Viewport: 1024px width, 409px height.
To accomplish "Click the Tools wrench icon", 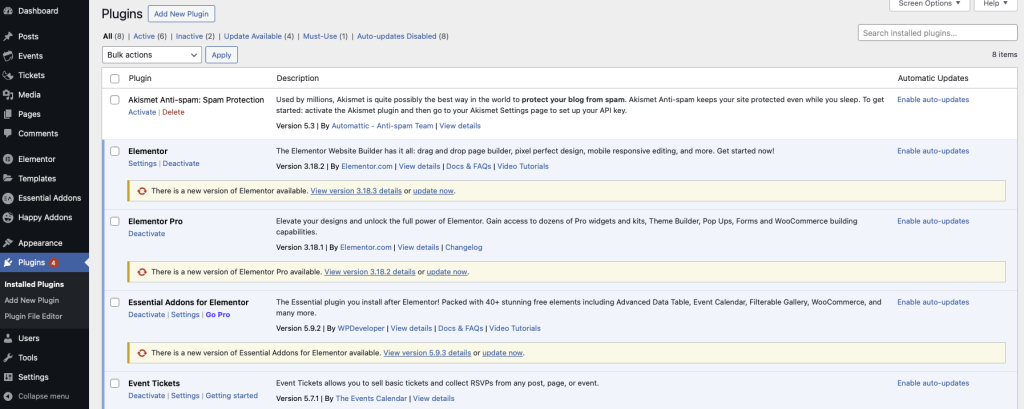I will (x=8, y=357).
